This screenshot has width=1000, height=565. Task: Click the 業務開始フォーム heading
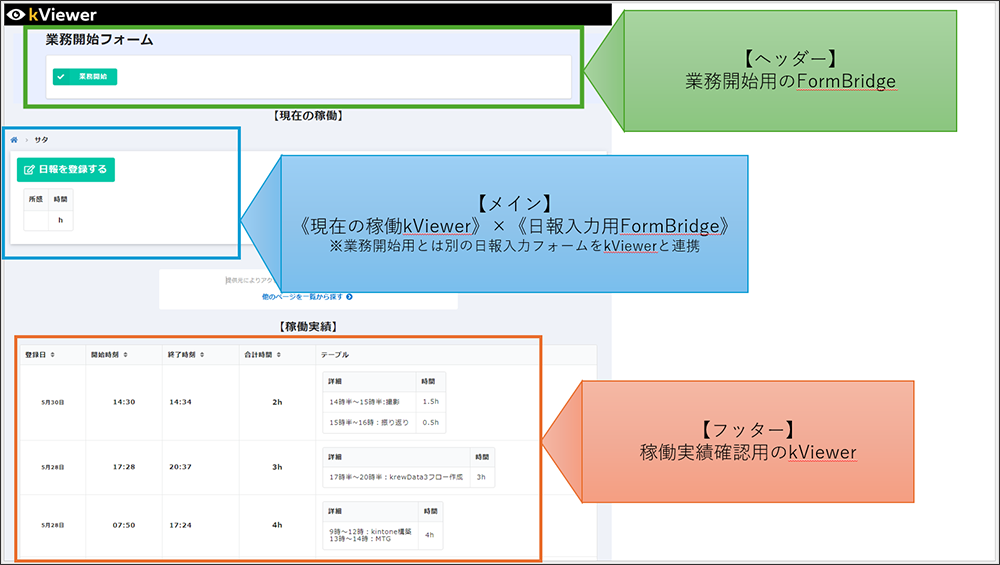click(99, 40)
